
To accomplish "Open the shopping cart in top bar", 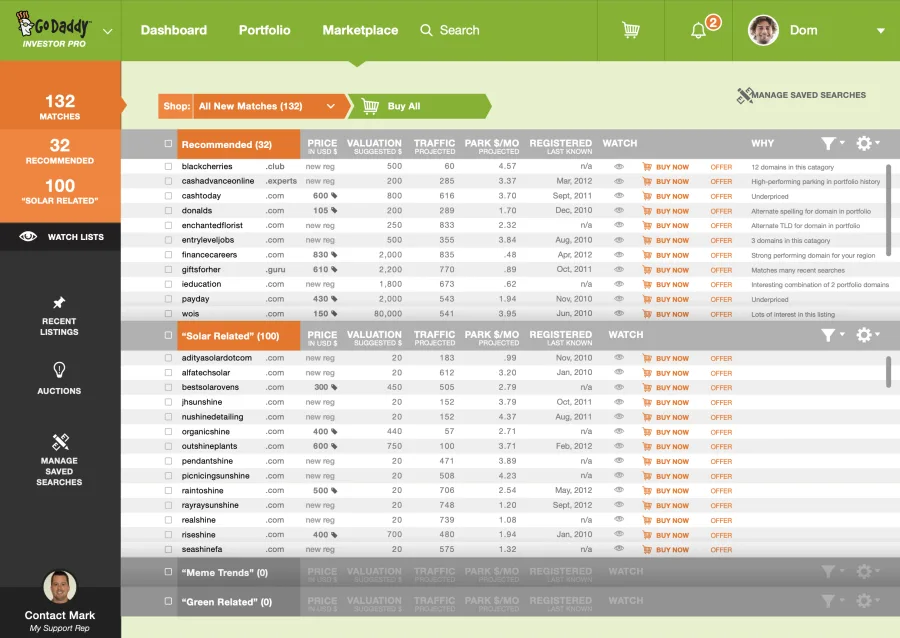I will [x=630, y=30].
